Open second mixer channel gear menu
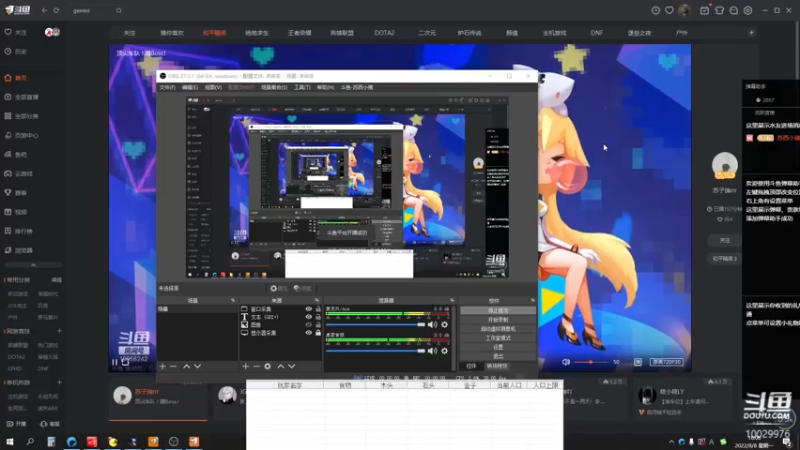 click(444, 351)
